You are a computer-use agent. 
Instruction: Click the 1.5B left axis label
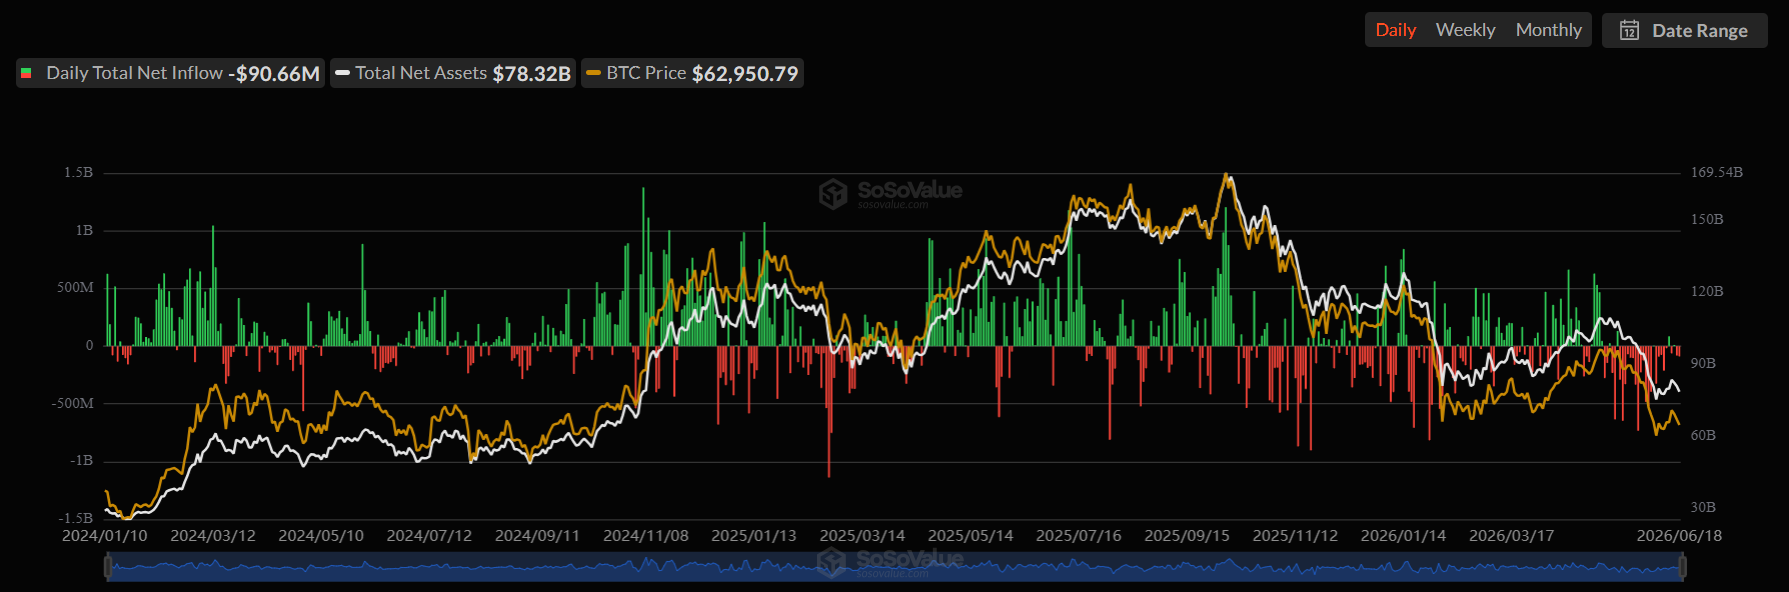coord(78,173)
